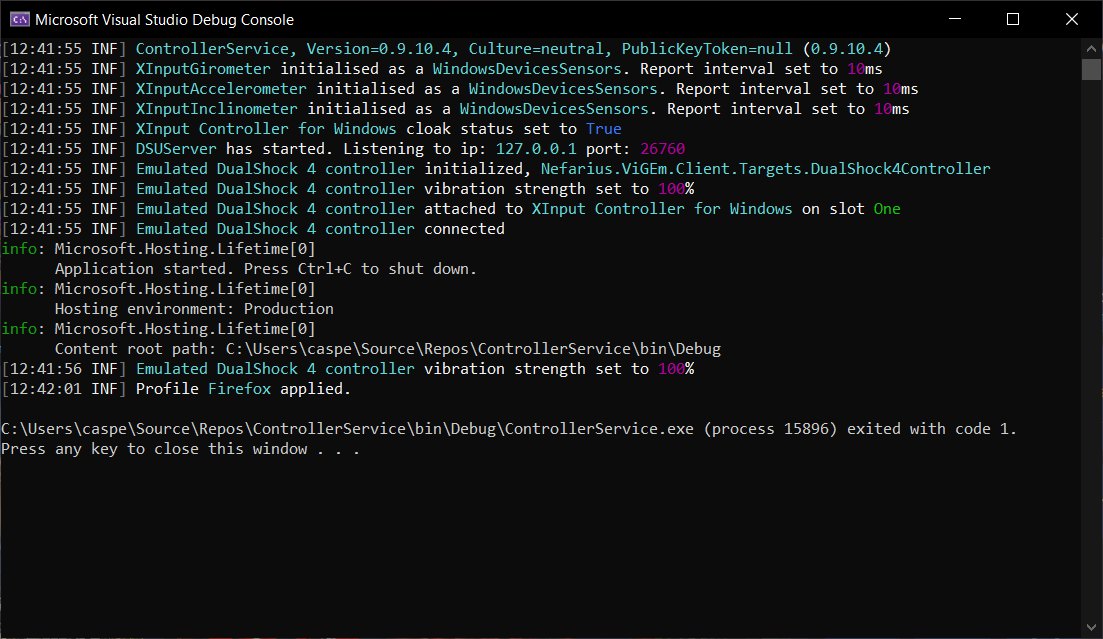Click 'Application started. Press Ctrl+C to shut down.'
Image resolution: width=1103 pixels, height=639 pixels.
tap(266, 269)
